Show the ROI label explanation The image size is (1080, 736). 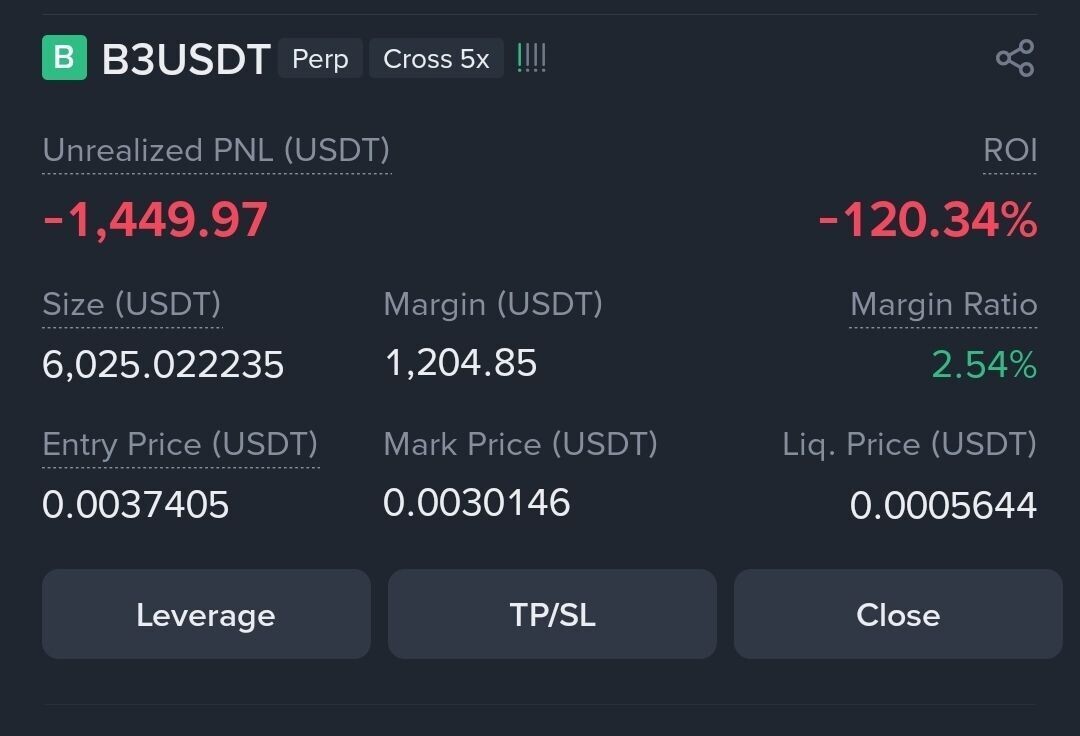tap(1010, 151)
